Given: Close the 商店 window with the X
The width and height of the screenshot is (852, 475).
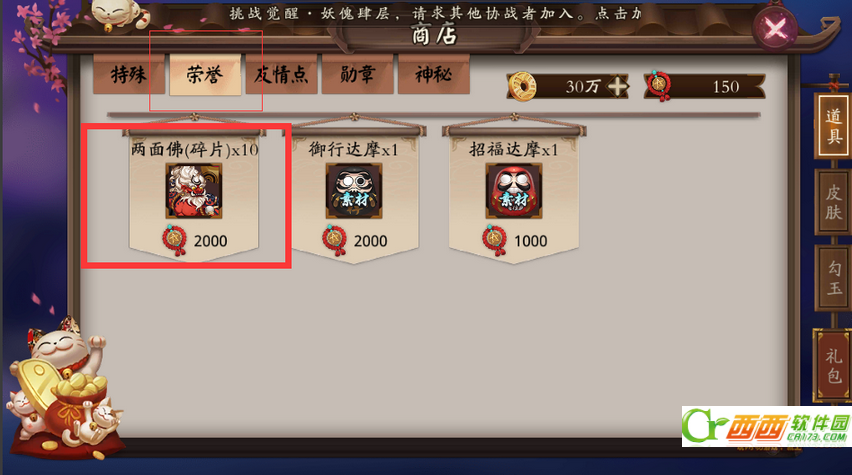Looking at the screenshot, I should 775,28.
